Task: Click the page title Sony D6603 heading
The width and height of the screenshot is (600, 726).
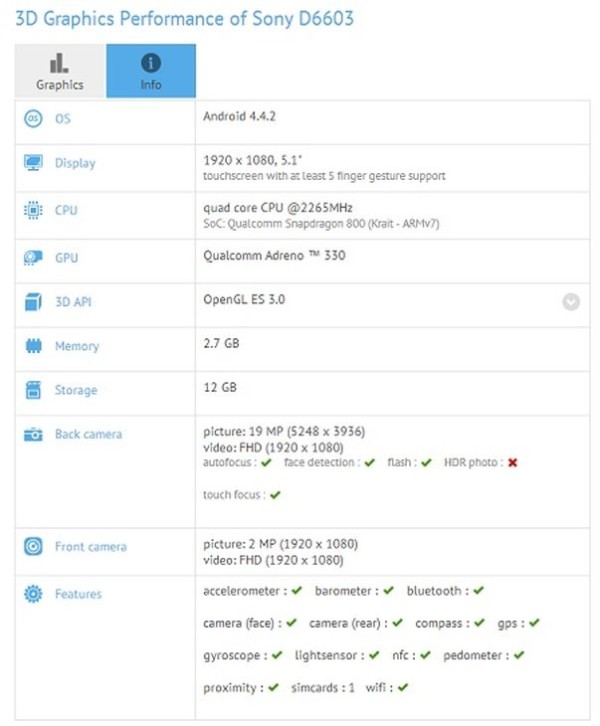Action: pyautogui.click(x=185, y=18)
